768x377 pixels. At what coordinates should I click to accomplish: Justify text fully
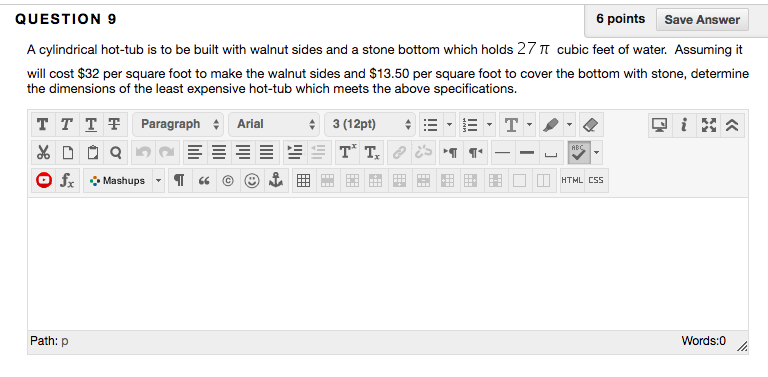(x=267, y=153)
